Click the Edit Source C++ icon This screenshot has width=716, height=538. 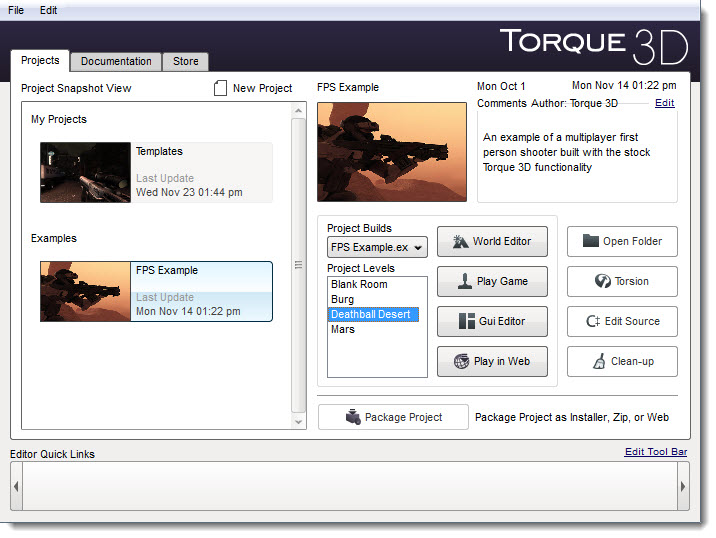pos(593,321)
